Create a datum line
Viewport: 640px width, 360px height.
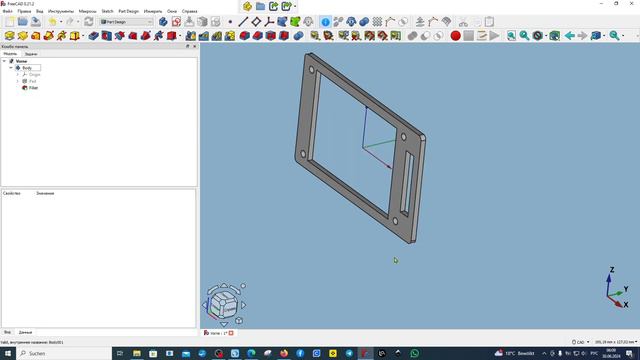point(243,22)
